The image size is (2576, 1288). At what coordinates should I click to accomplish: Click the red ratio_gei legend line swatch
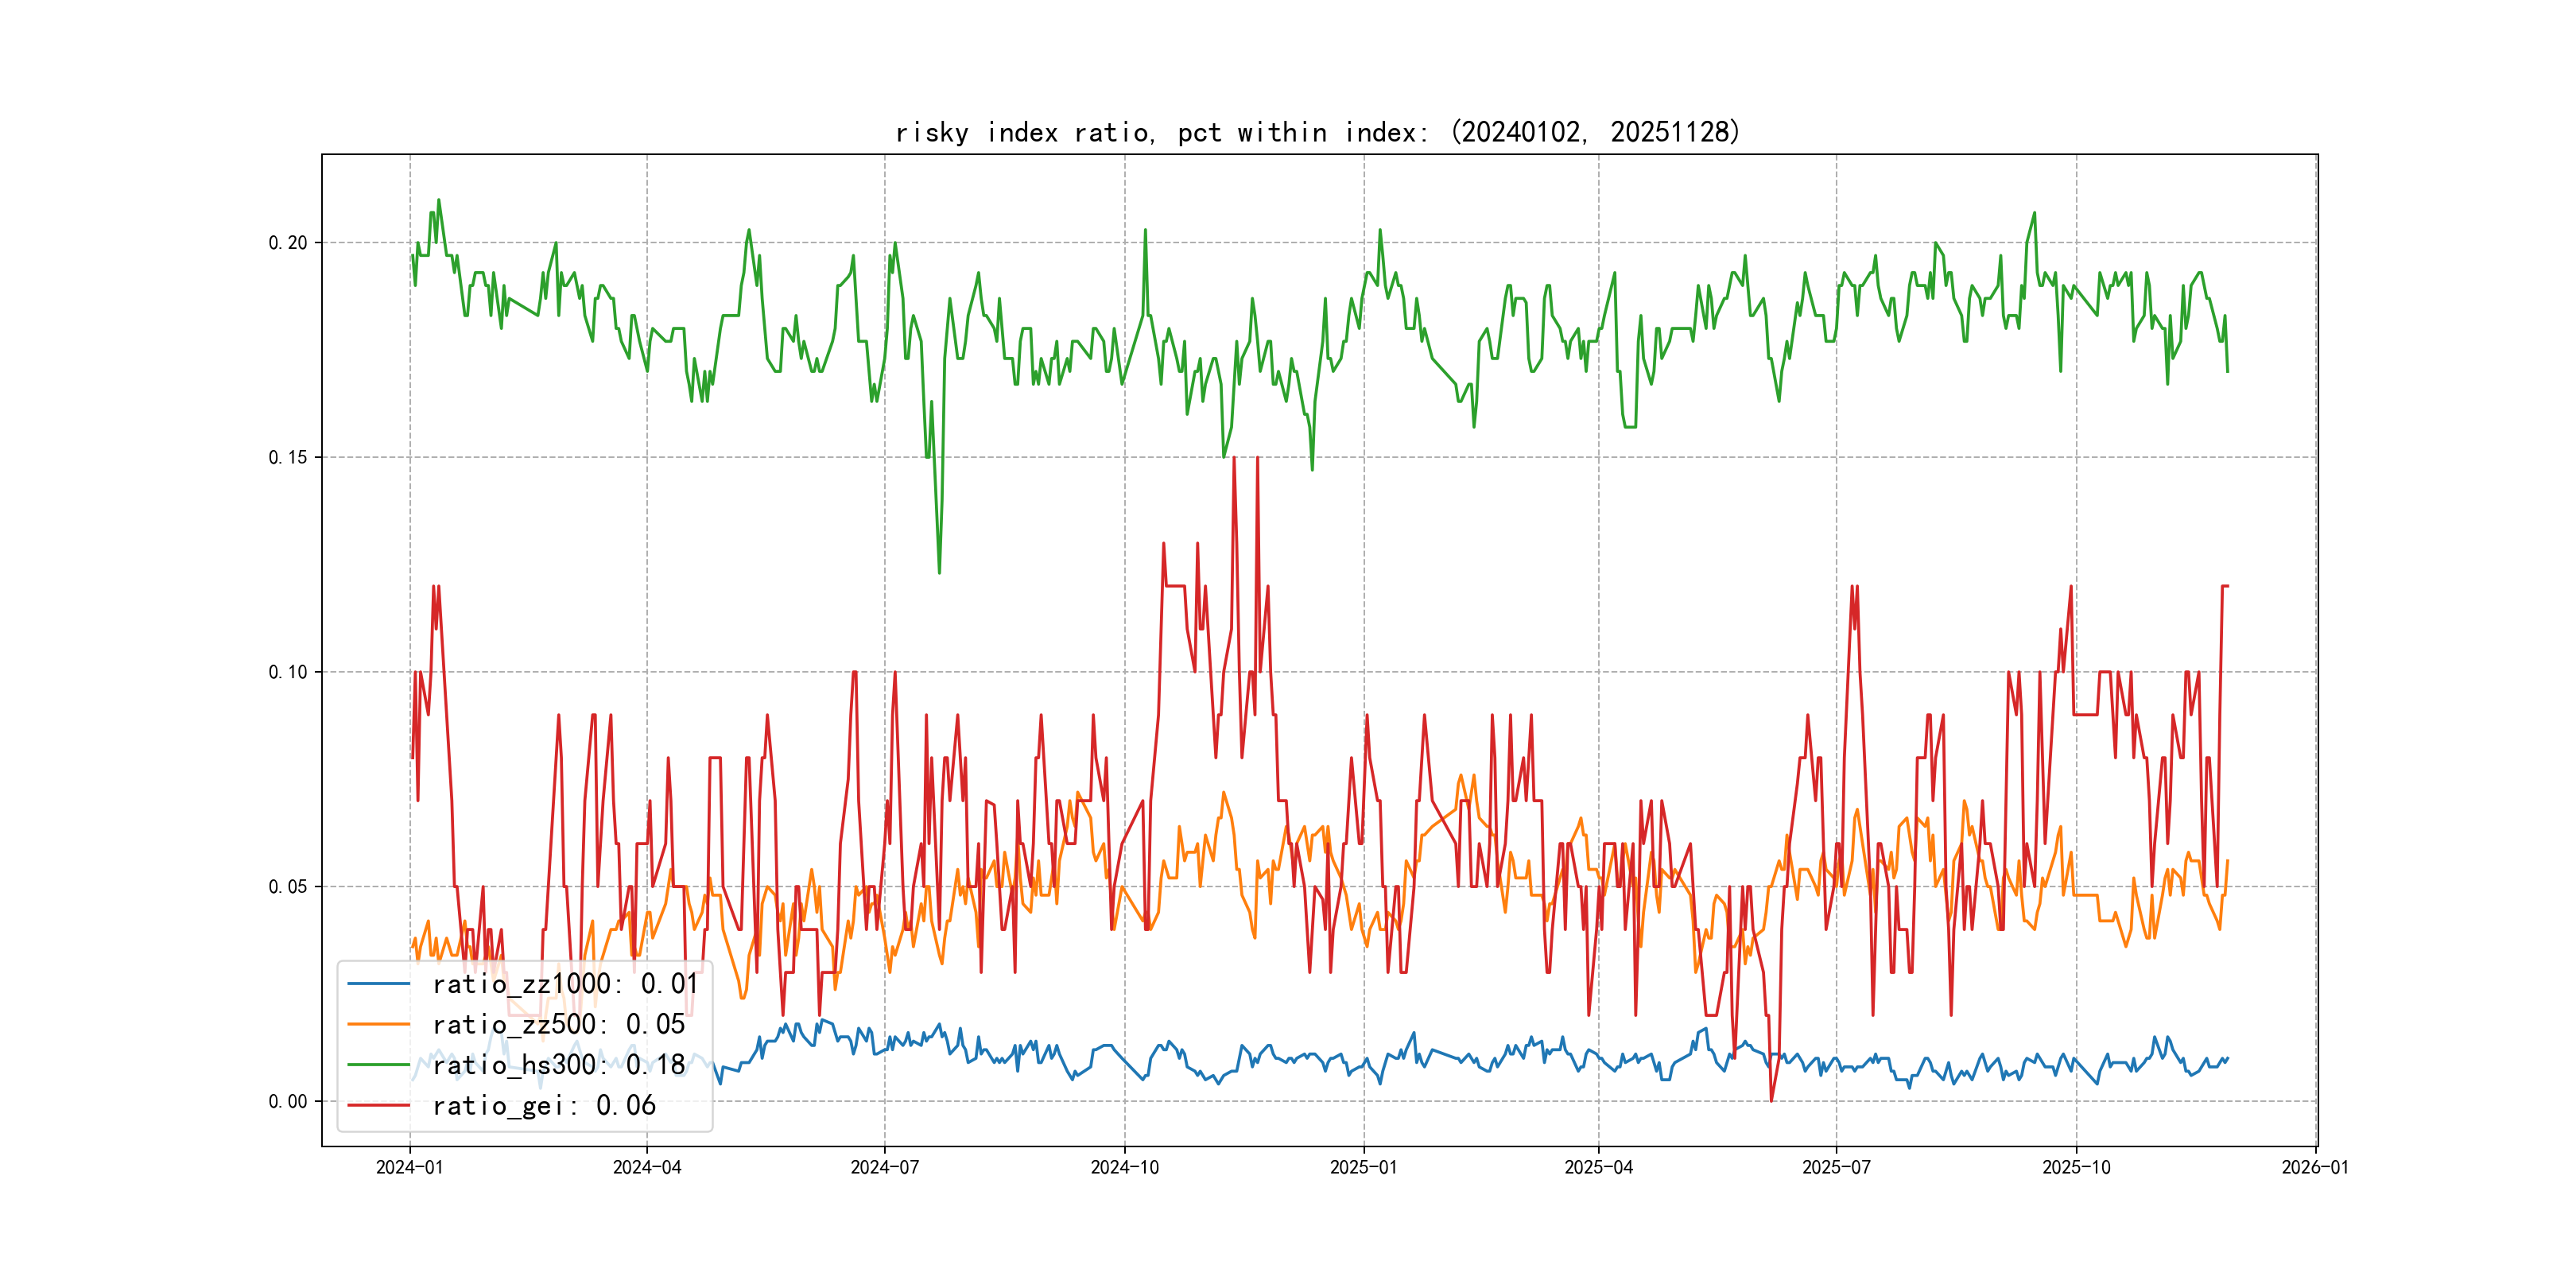coord(378,1106)
